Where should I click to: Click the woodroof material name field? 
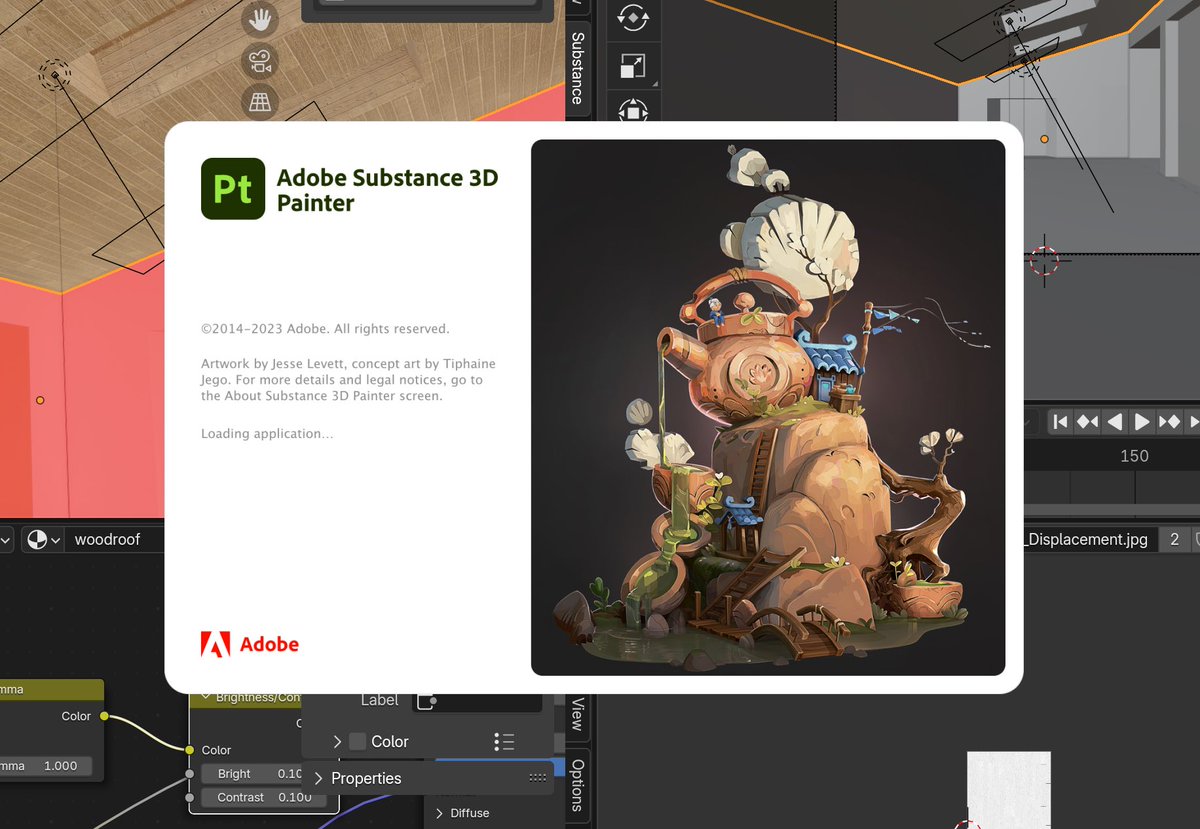point(115,539)
